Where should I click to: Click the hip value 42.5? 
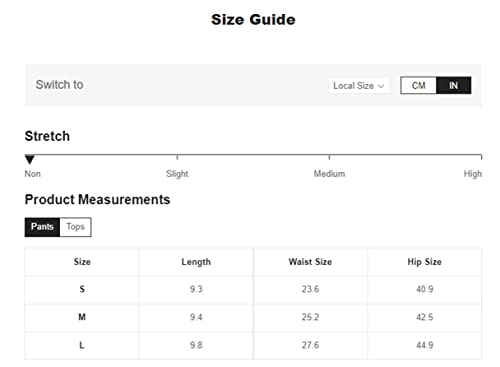[424, 317]
